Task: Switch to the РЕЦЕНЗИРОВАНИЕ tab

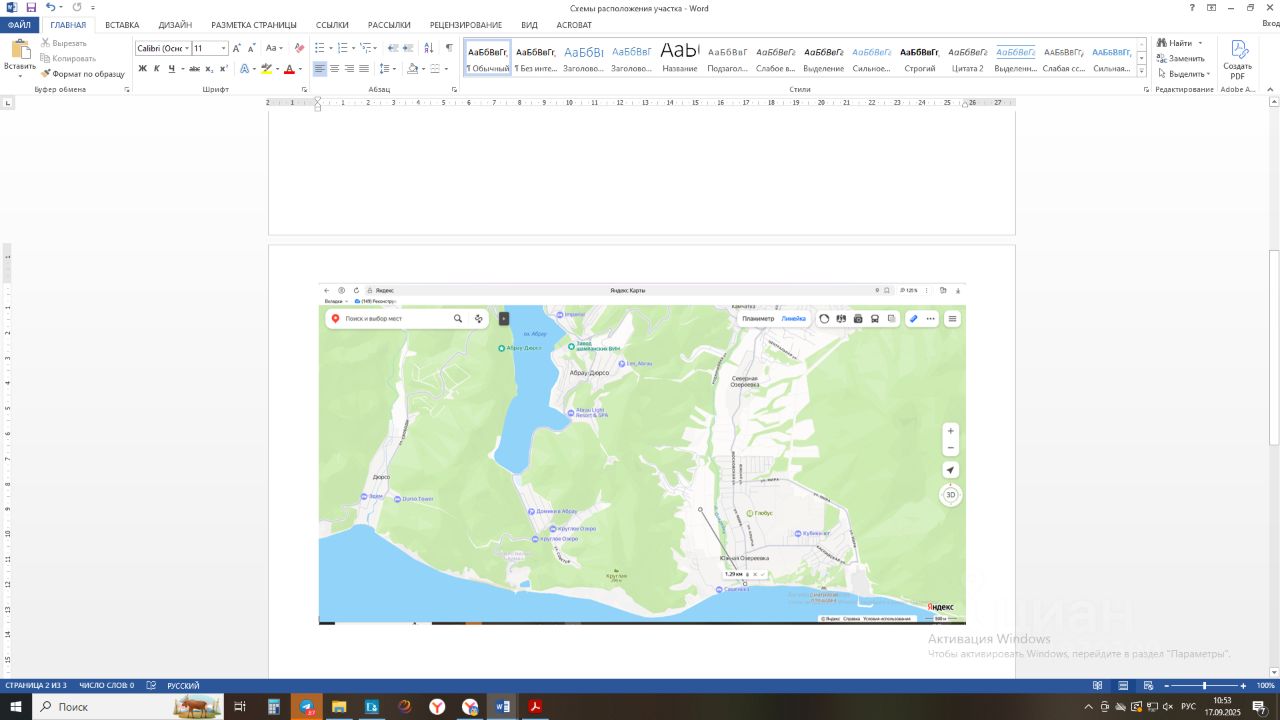Action: pos(466,25)
